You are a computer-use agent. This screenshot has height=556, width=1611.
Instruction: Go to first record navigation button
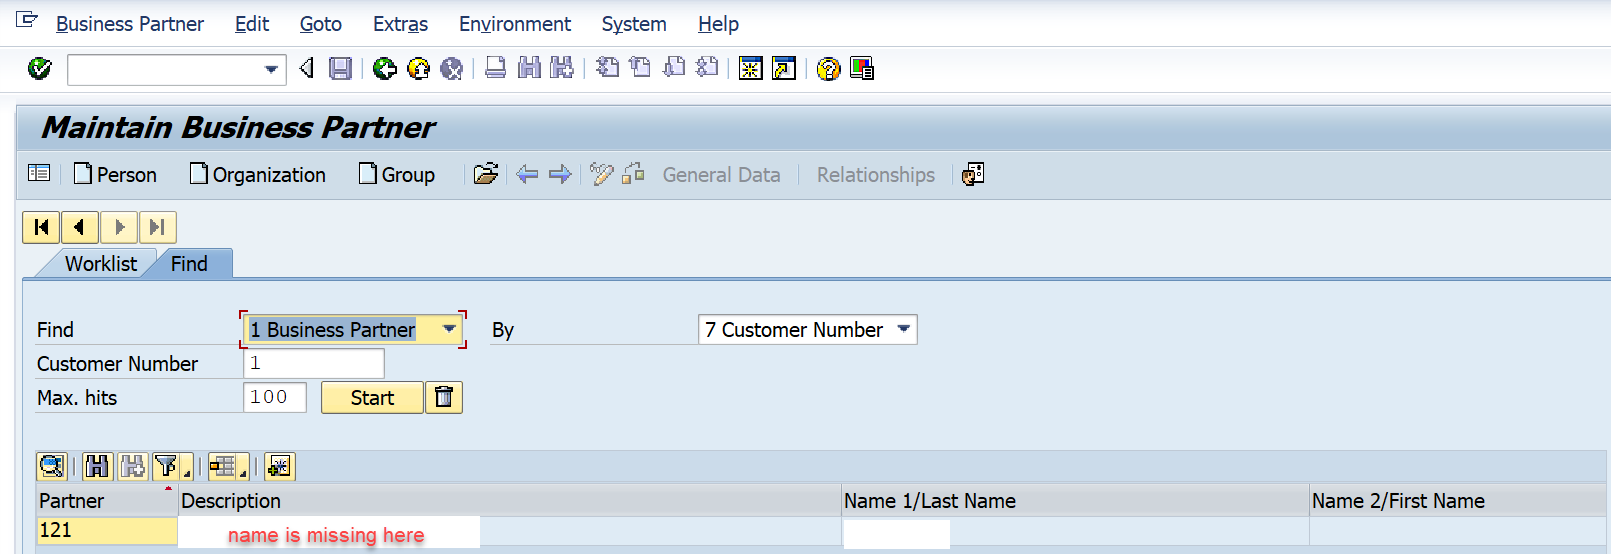pyautogui.click(x=41, y=227)
